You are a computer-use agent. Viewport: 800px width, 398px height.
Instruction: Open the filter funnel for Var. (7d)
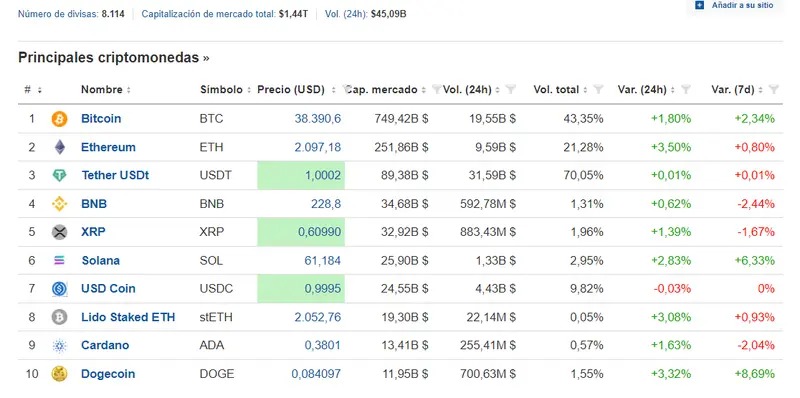(773, 90)
